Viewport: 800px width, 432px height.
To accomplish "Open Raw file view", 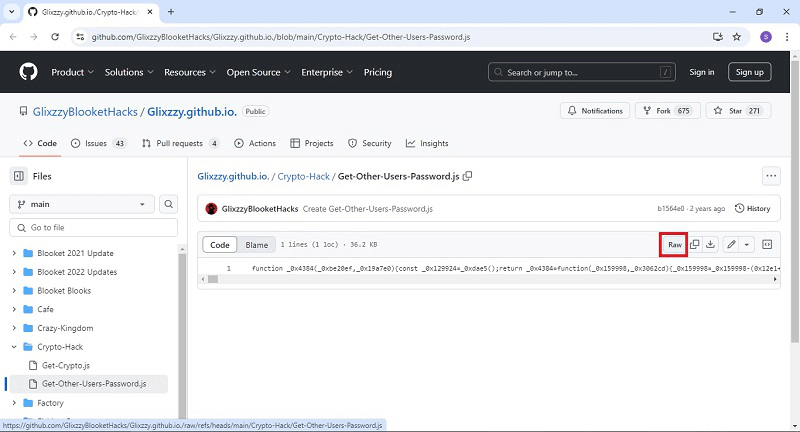I will tap(674, 245).
